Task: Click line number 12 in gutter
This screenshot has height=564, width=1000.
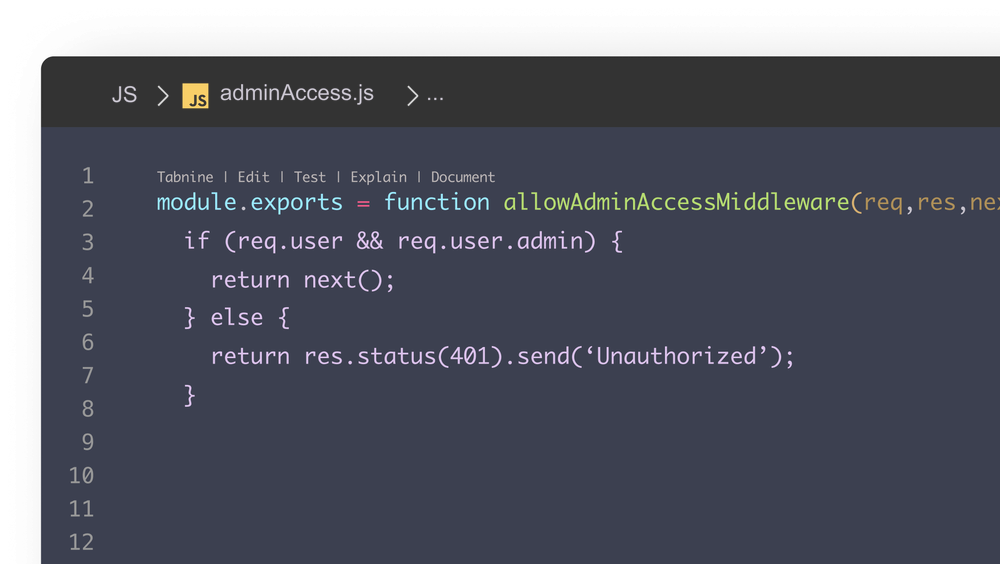Action: tap(82, 542)
